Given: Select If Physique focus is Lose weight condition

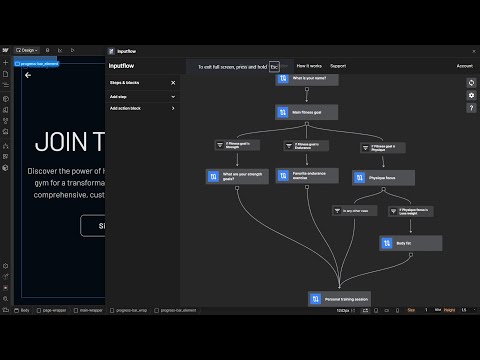Looking at the screenshot, I should (x=411, y=211).
